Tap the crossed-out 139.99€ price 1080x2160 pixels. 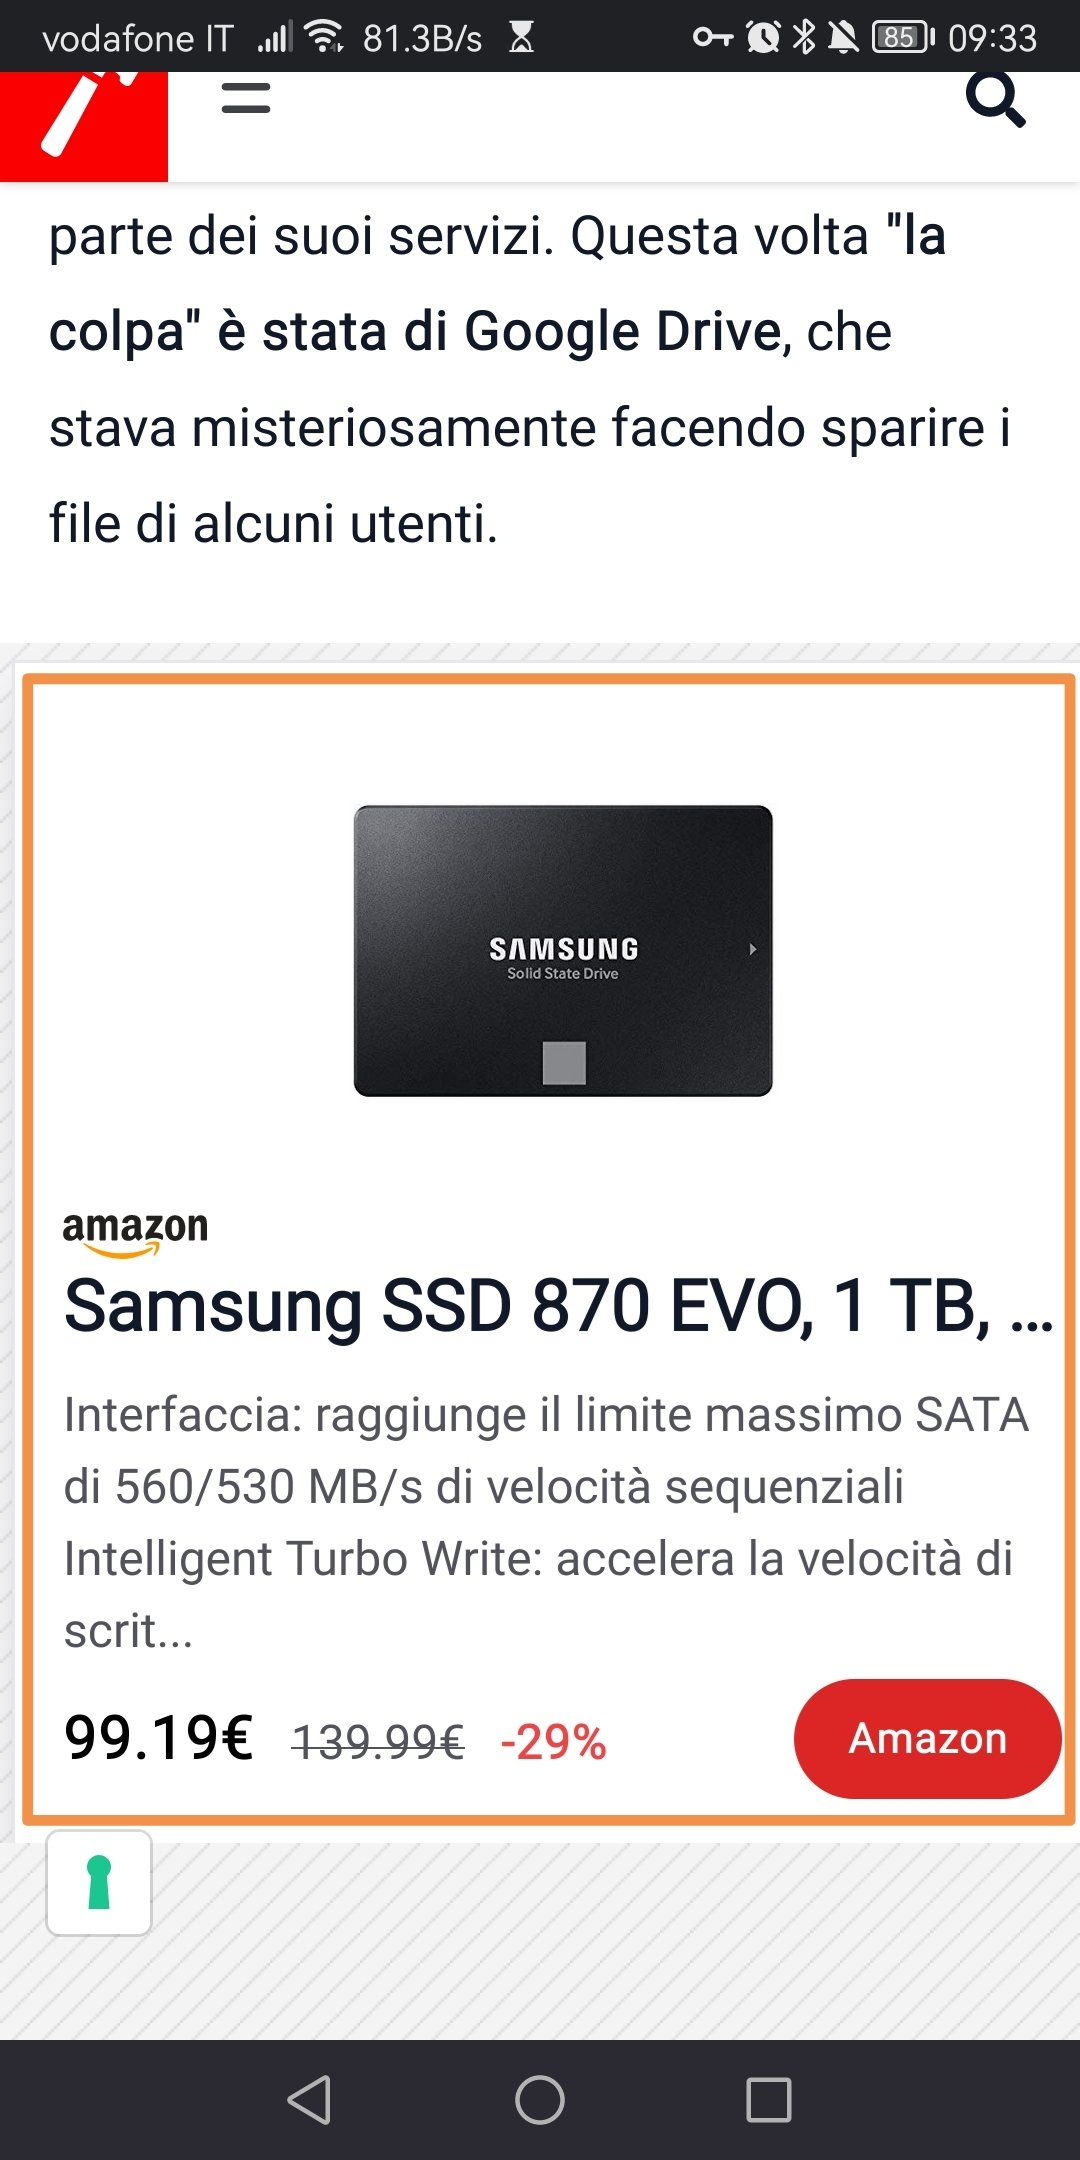(378, 1742)
